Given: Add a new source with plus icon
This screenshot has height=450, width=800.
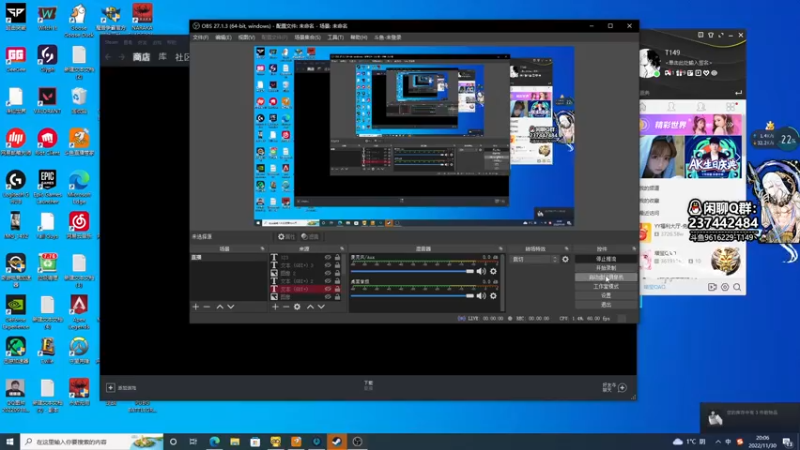Looking at the screenshot, I should point(275,307).
